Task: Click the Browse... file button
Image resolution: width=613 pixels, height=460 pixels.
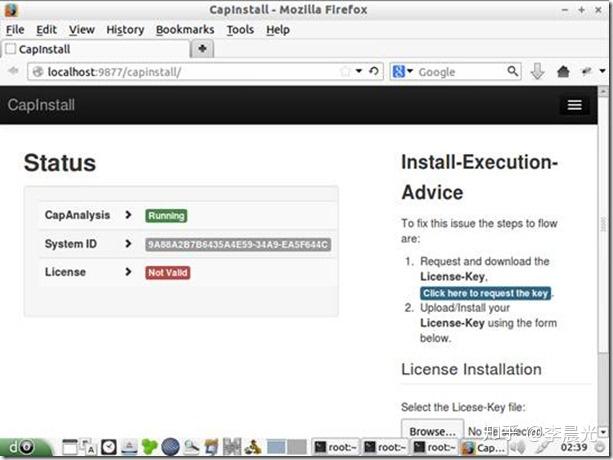Action: 432,431
